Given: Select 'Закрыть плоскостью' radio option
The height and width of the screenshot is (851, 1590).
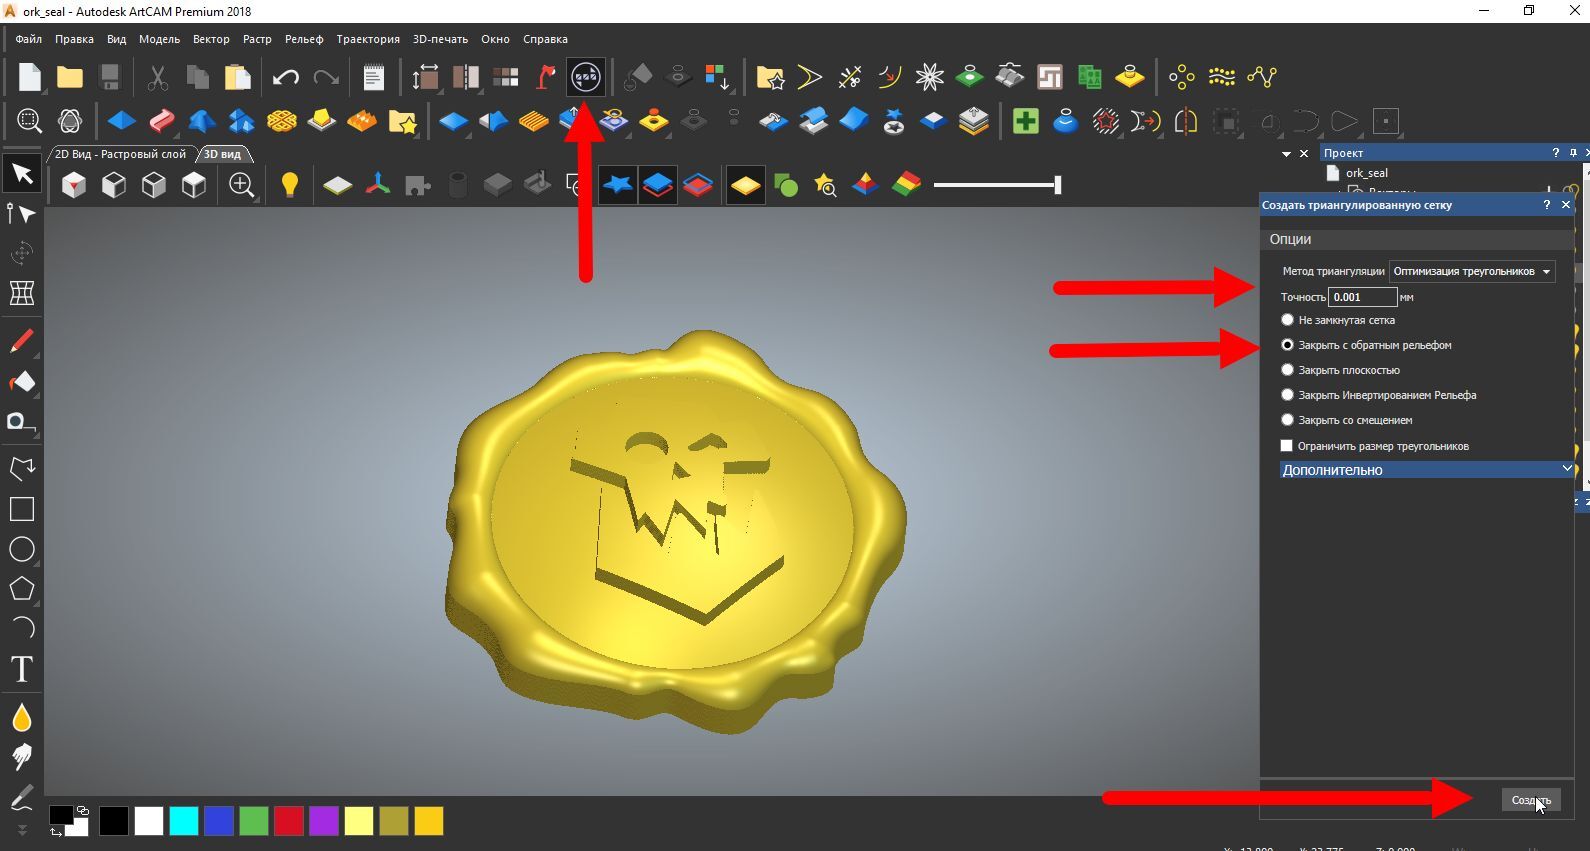Looking at the screenshot, I should pos(1287,370).
